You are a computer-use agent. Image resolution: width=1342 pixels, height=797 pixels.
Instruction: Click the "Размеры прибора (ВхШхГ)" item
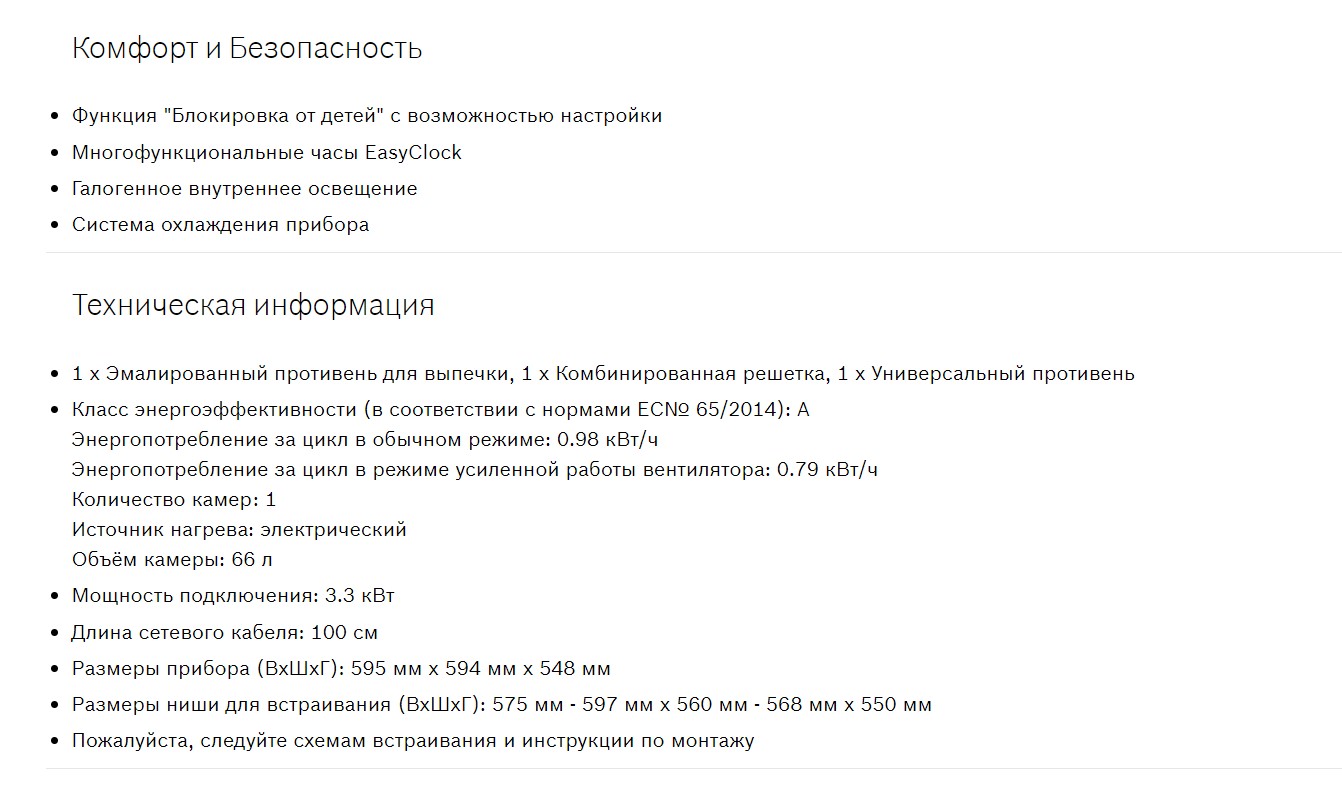[341, 669]
